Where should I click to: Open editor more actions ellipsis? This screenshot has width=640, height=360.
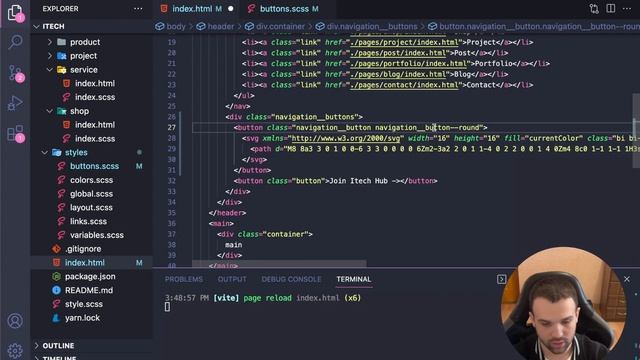pos(627,9)
